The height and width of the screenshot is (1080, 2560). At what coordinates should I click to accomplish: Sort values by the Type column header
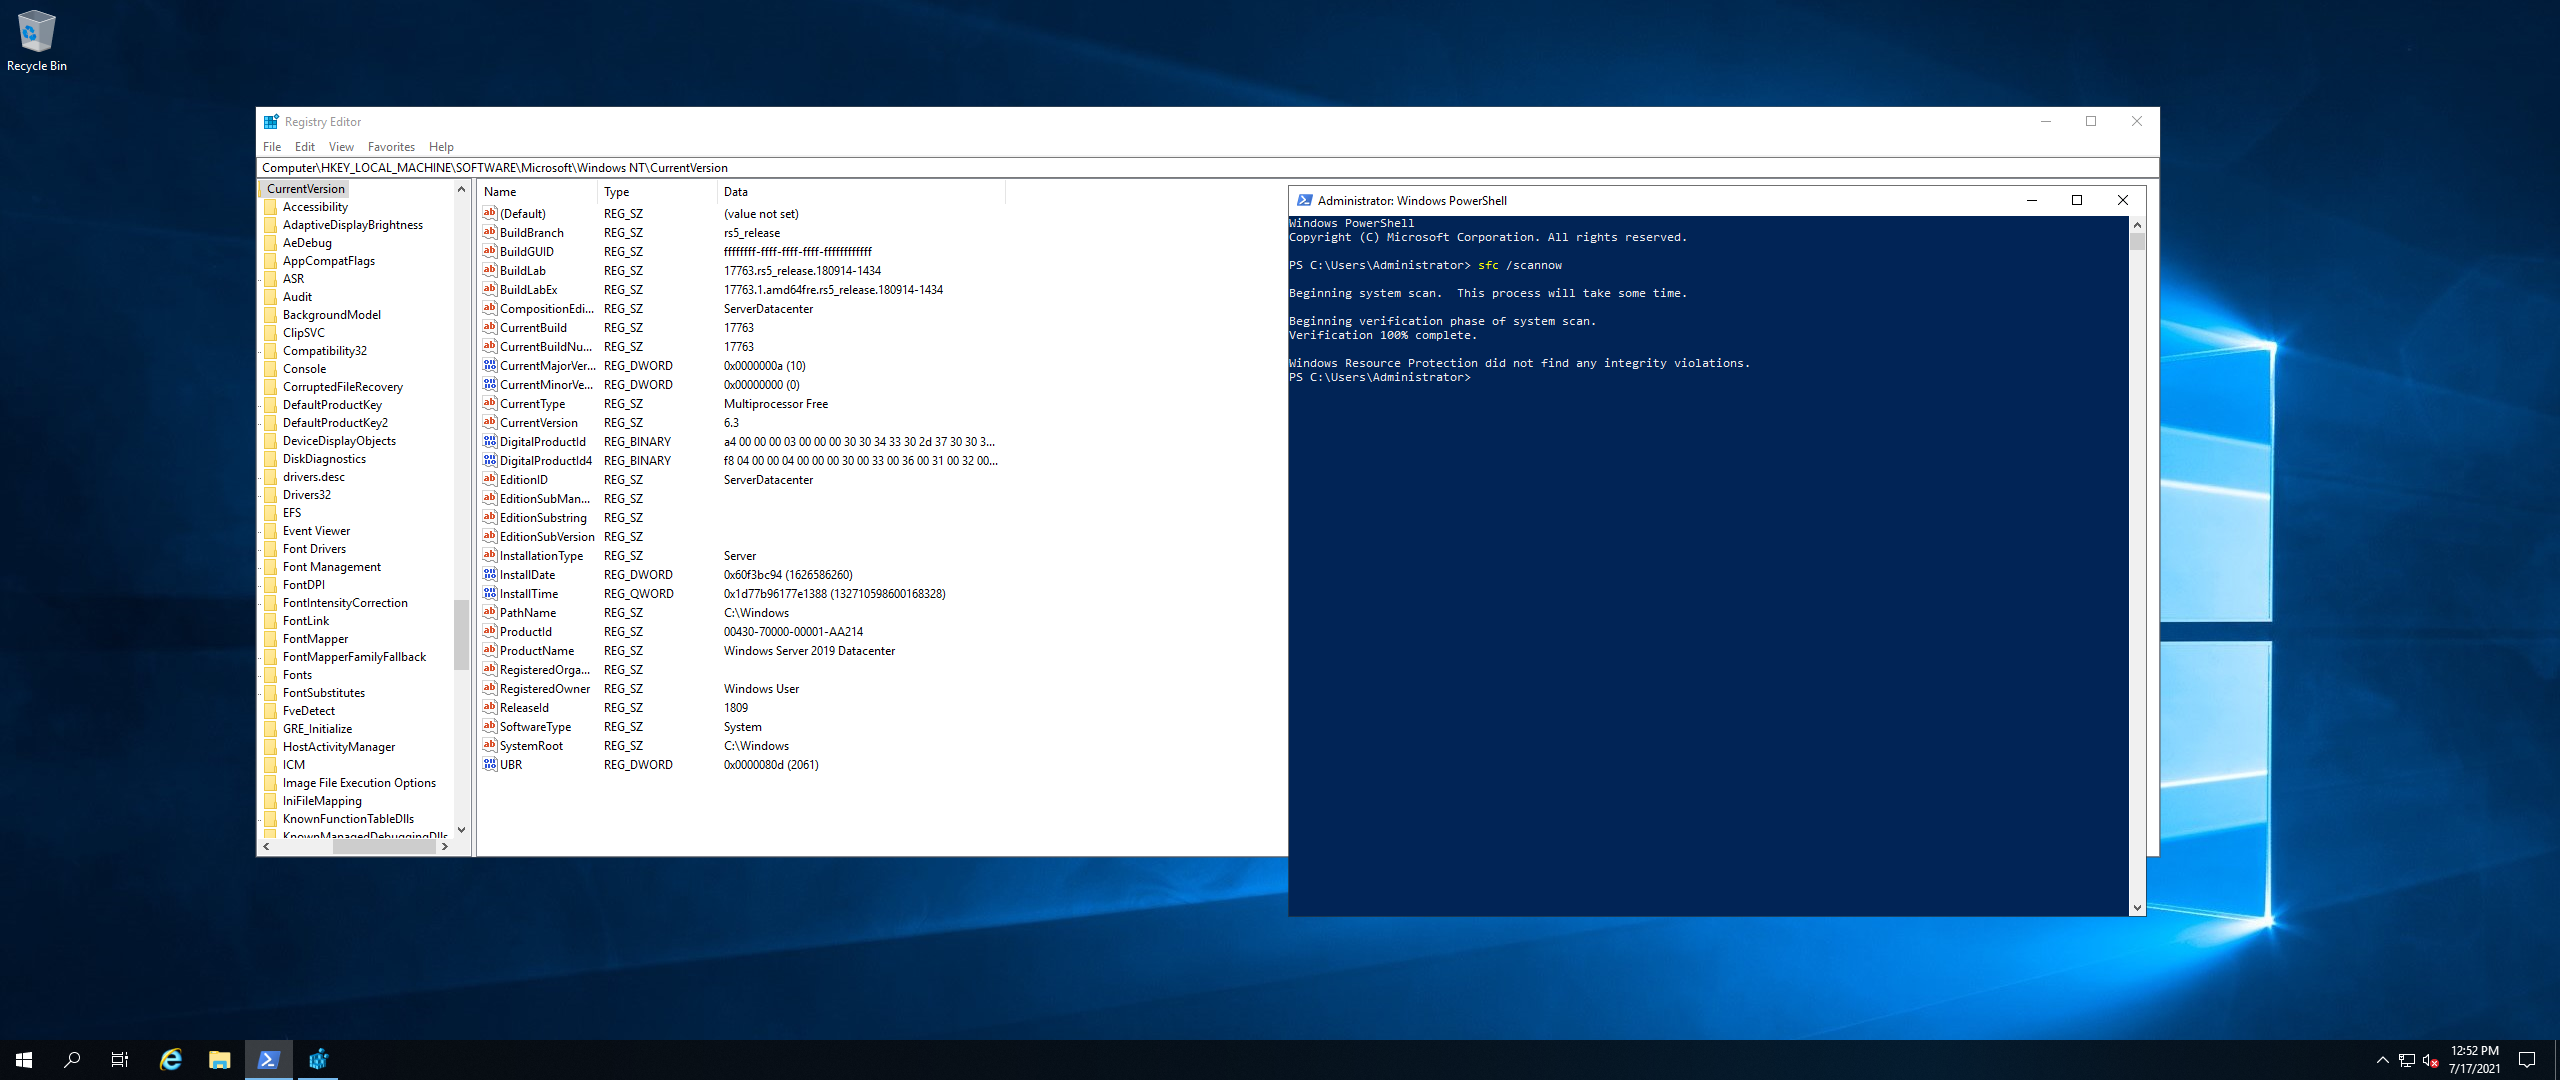click(x=658, y=192)
